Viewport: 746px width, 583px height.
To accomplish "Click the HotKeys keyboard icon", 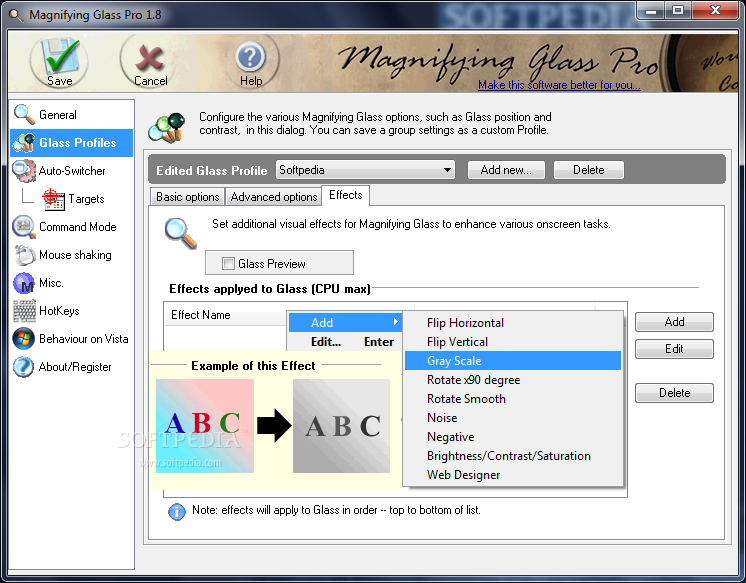I will (24, 311).
